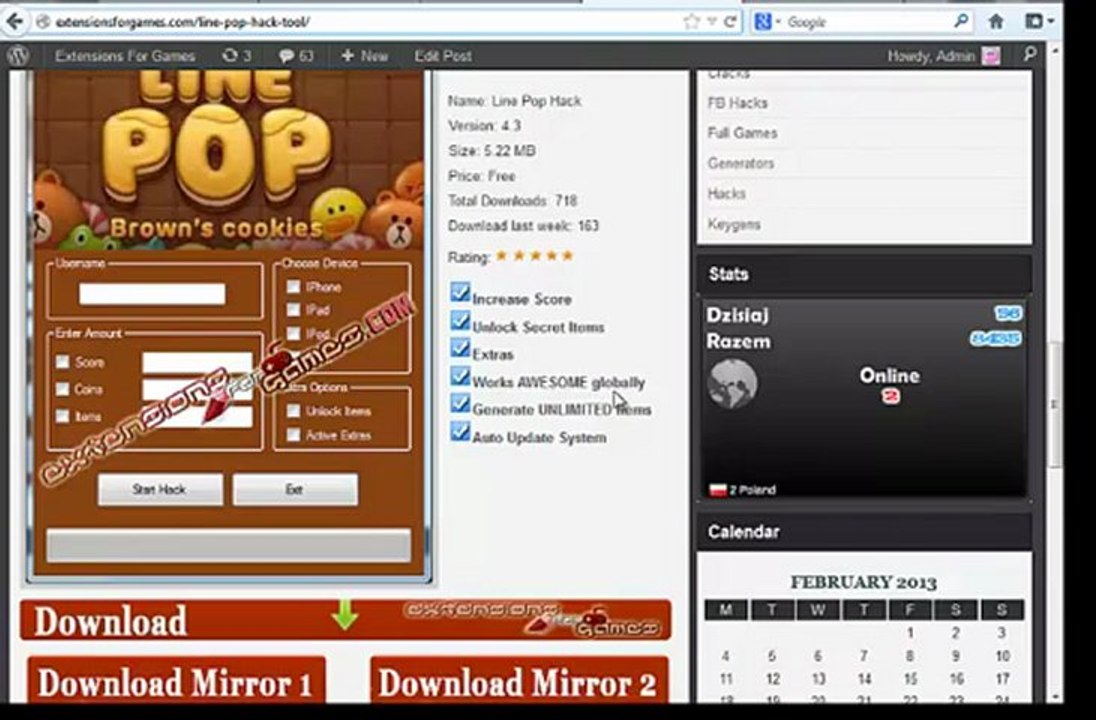Click the Version: 4.3 text
This screenshot has height=720, width=1096.
[484, 126]
